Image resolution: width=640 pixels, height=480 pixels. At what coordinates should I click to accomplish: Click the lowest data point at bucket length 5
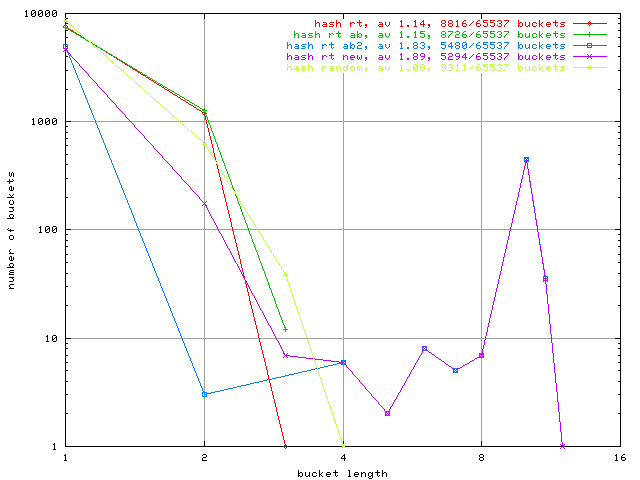[387, 413]
